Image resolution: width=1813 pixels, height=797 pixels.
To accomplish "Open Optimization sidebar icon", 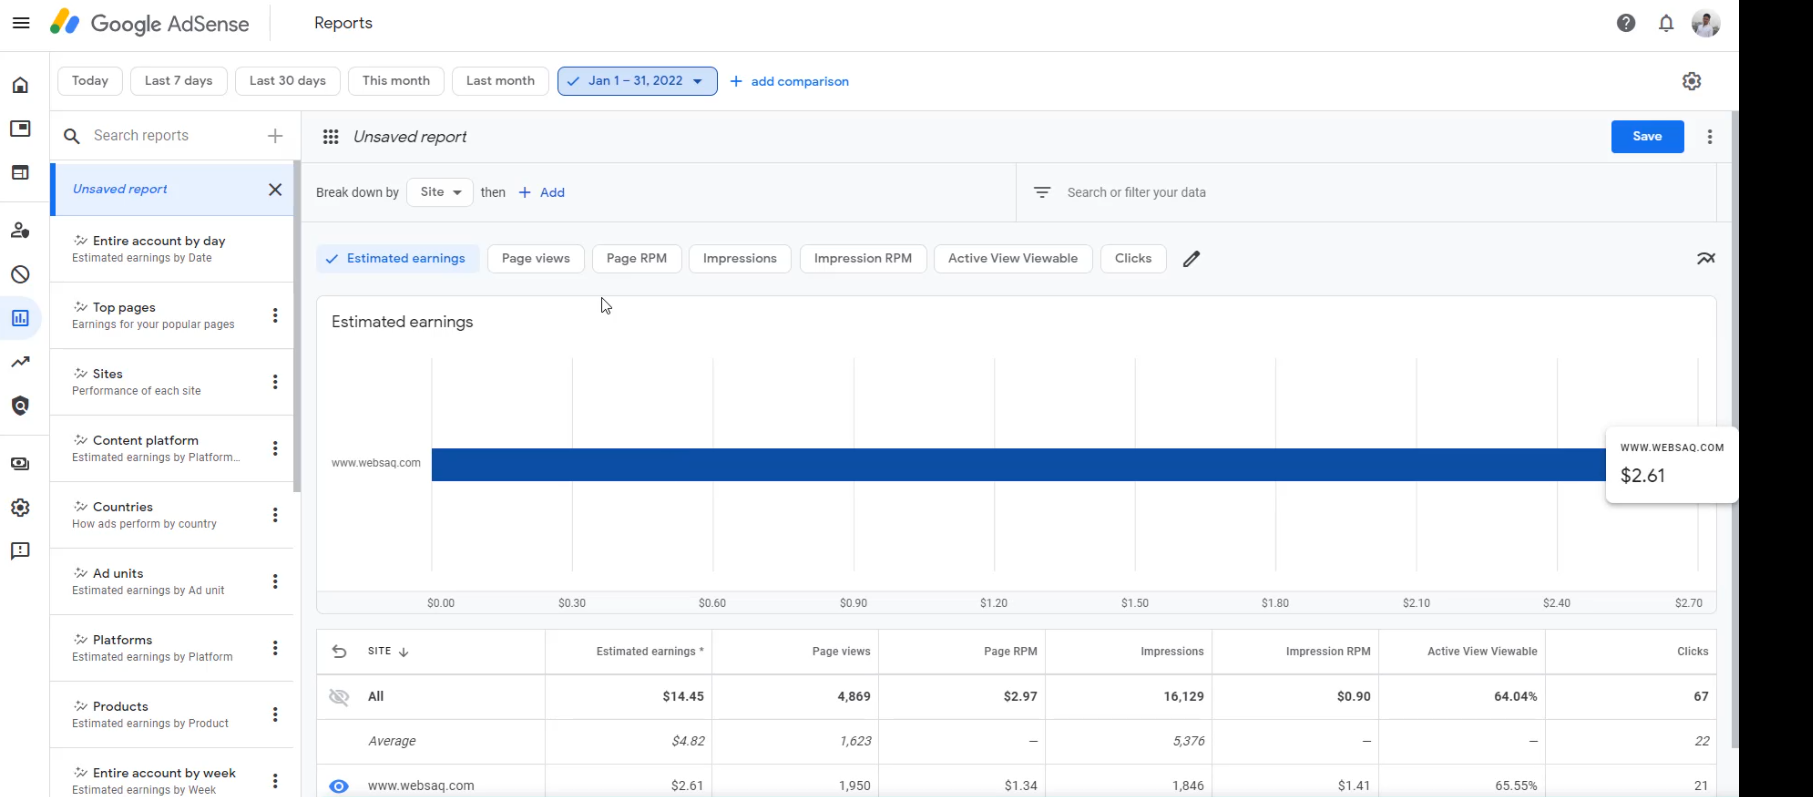I will coord(20,362).
